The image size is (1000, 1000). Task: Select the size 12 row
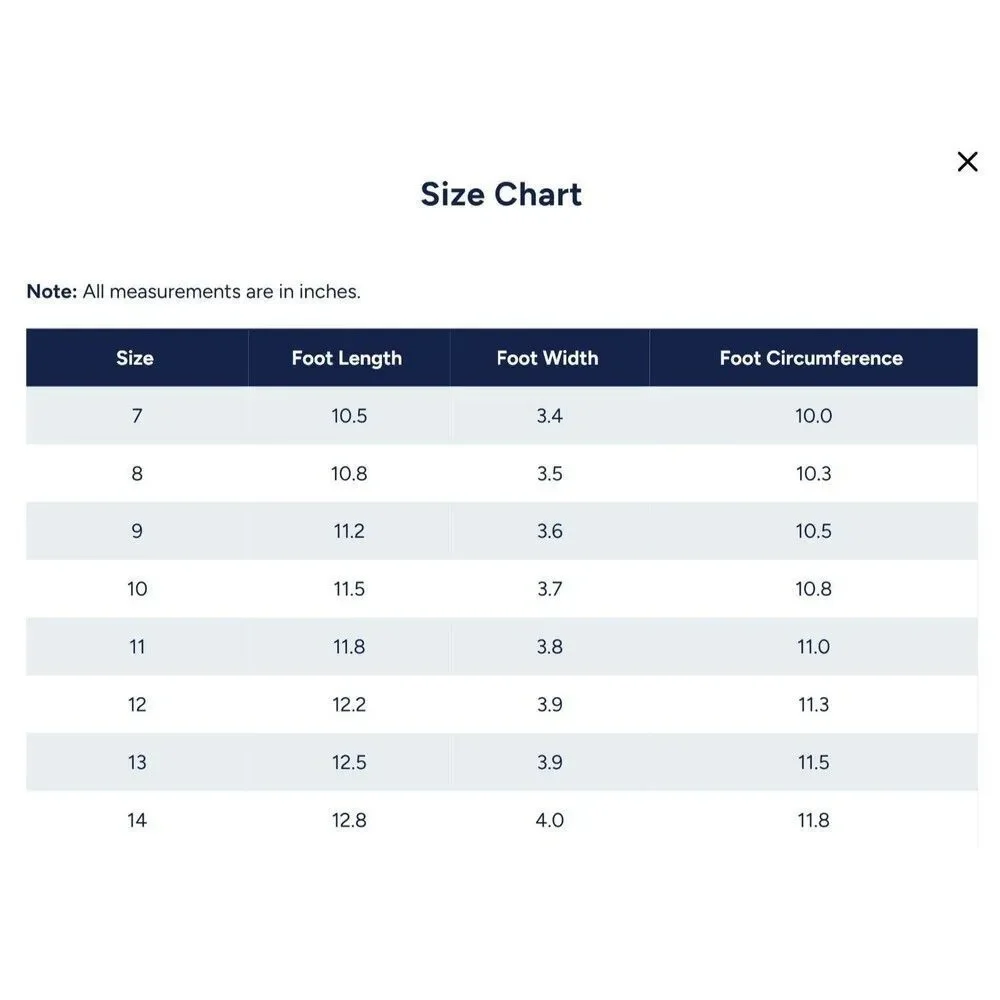click(x=501, y=704)
